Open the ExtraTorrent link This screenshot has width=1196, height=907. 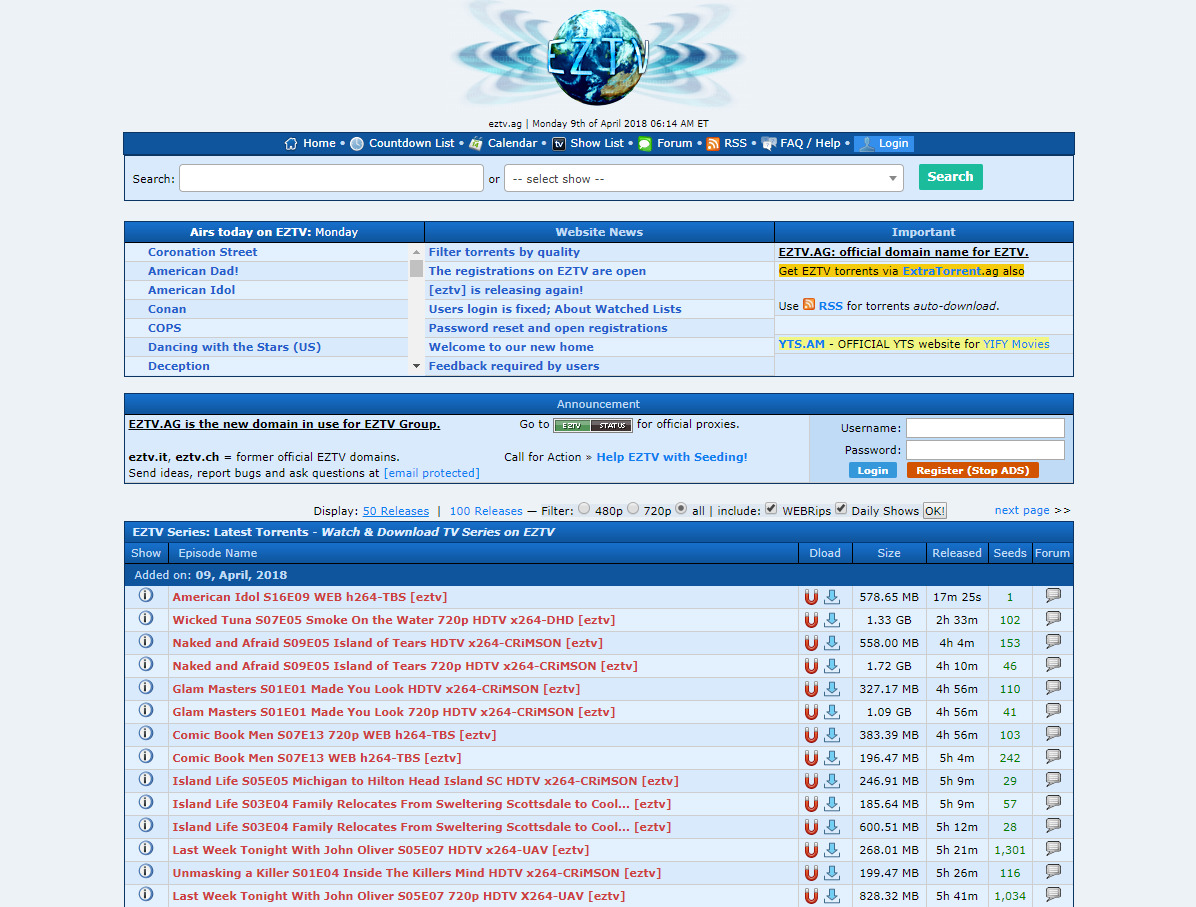tap(942, 272)
